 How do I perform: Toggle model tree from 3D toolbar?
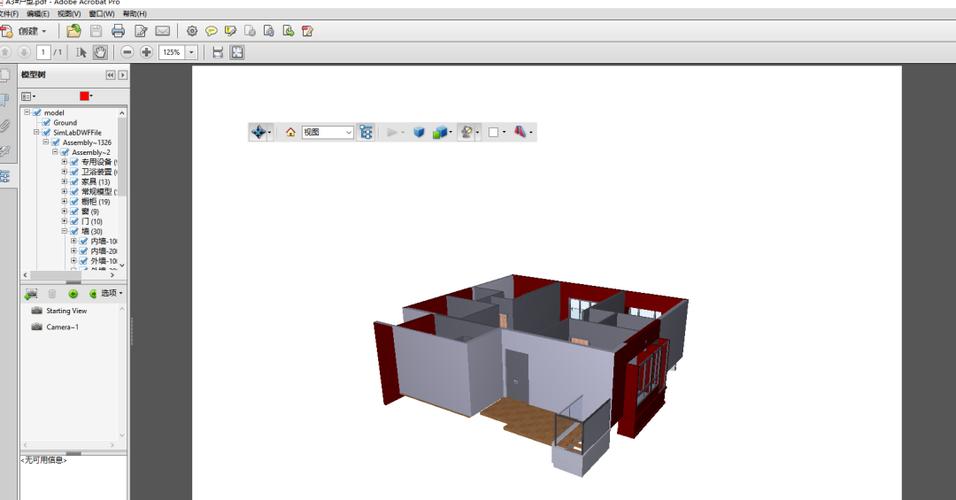click(366, 132)
